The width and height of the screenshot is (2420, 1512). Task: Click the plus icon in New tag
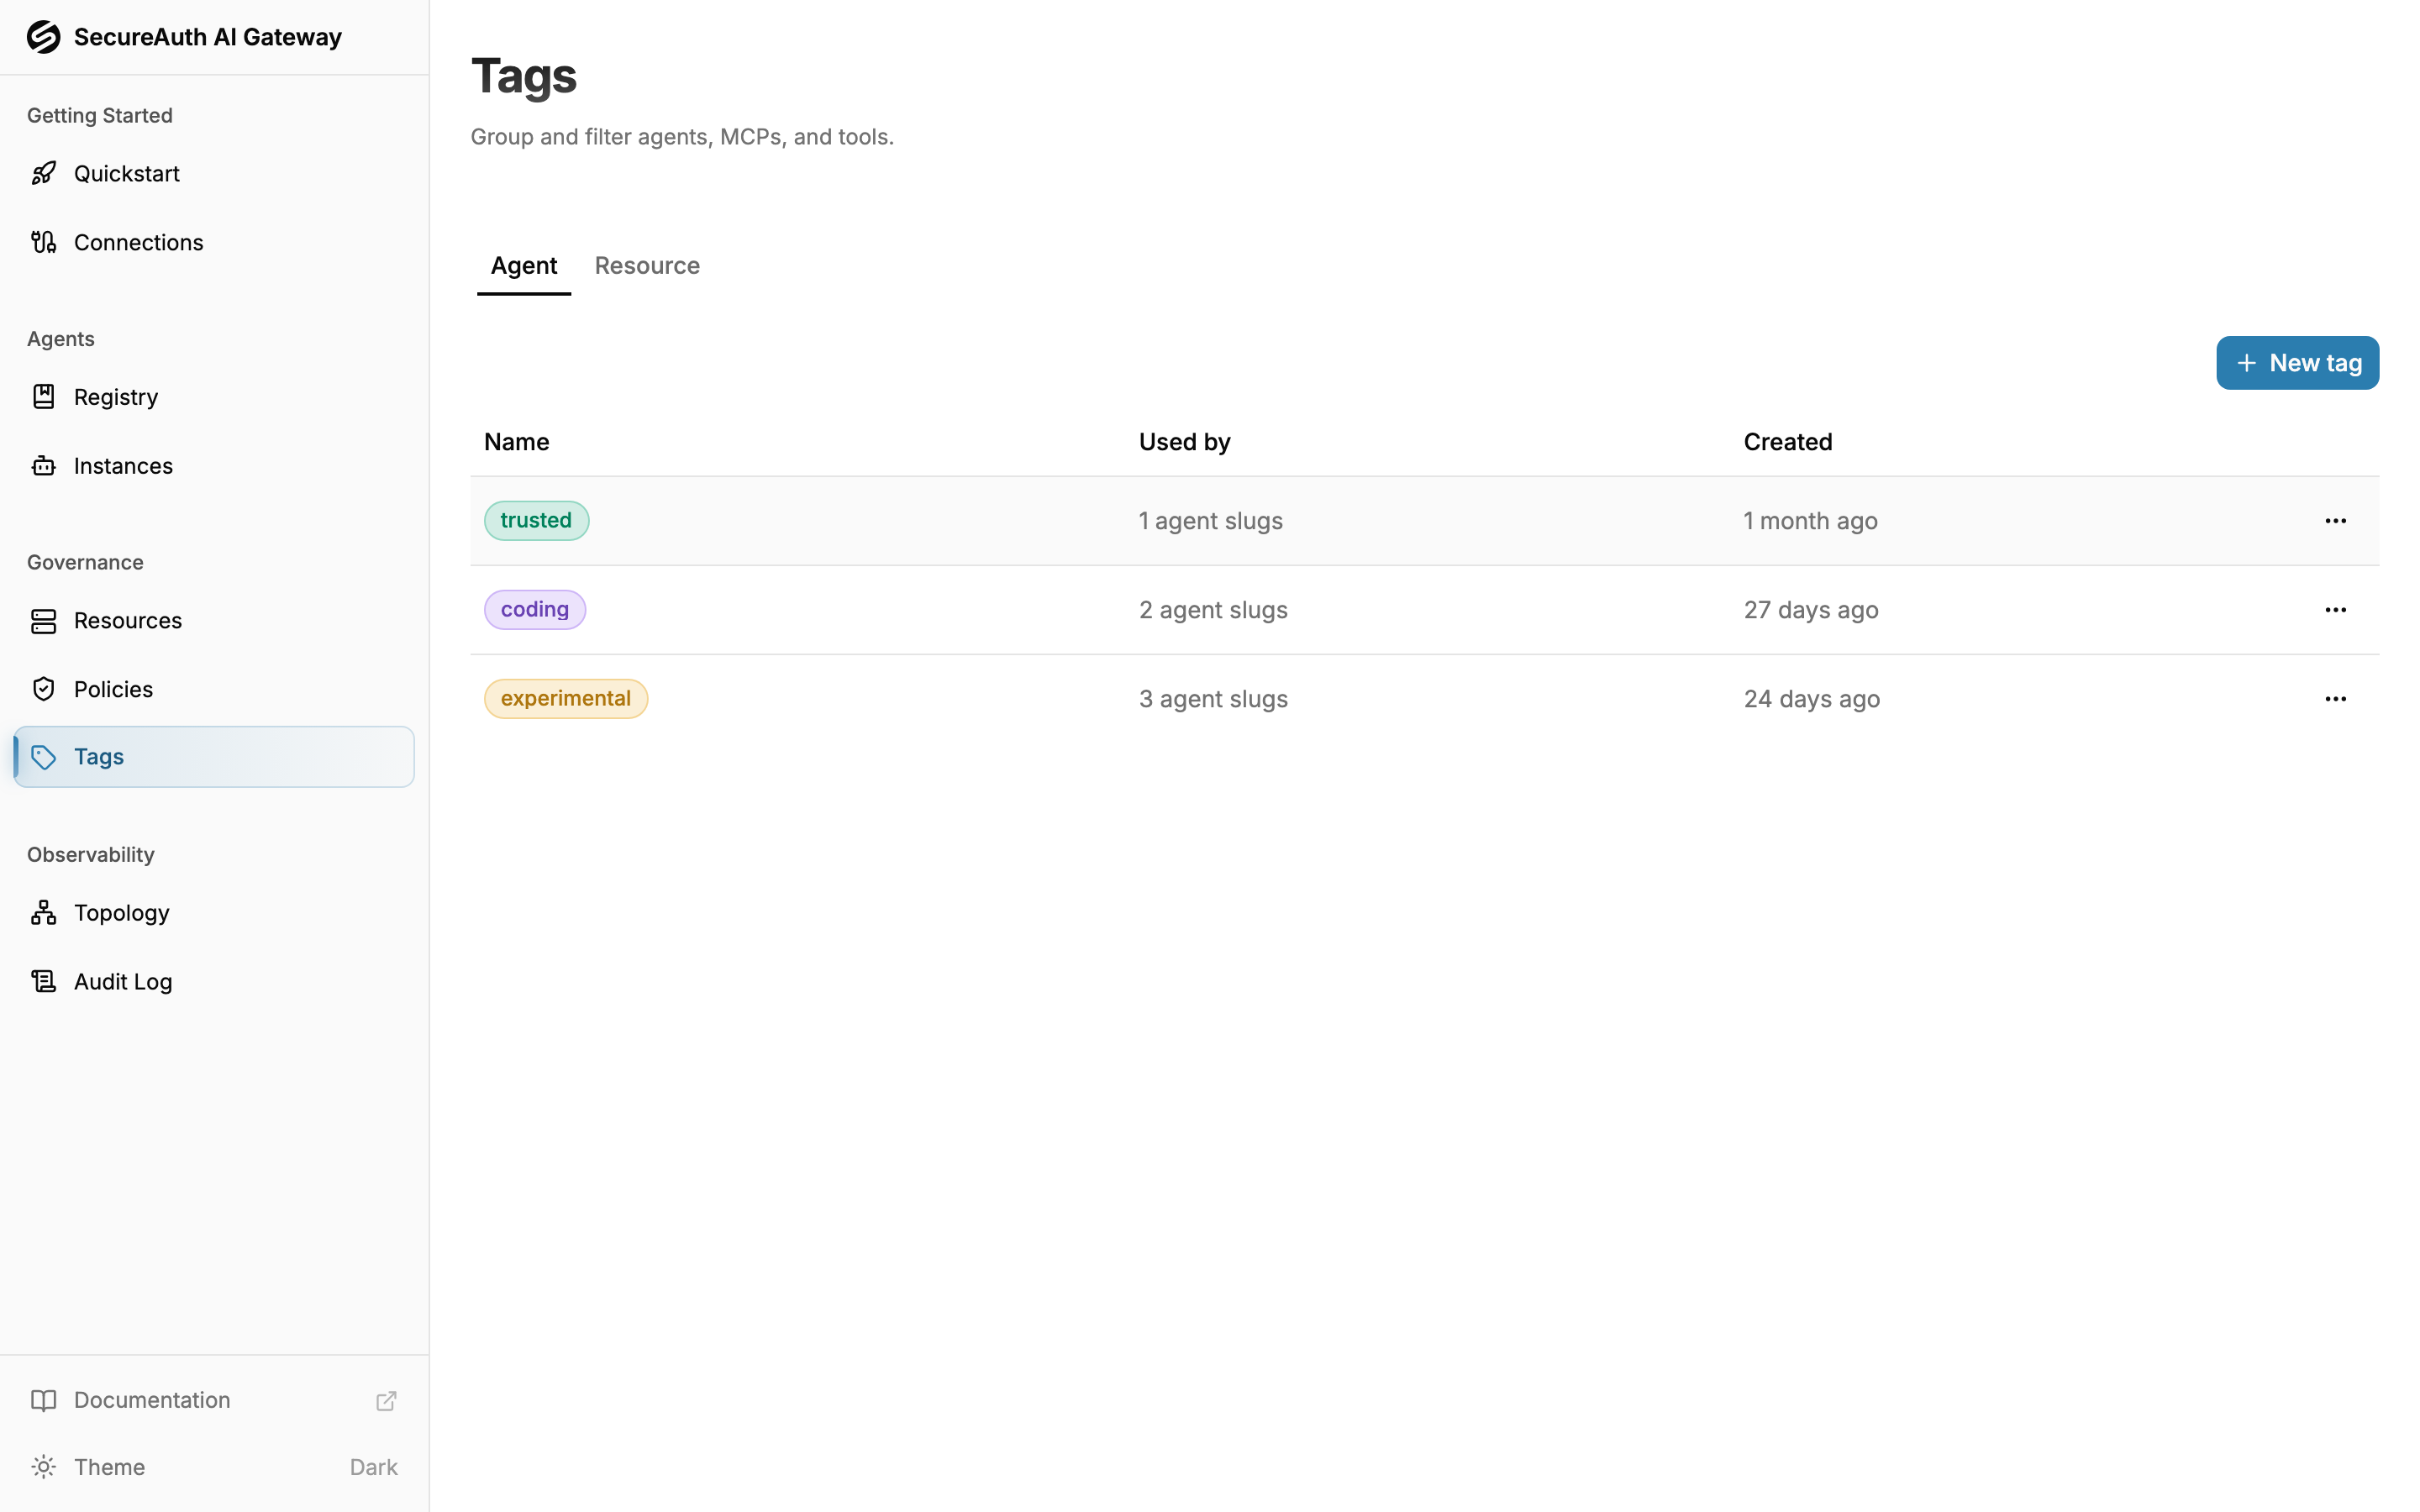click(2246, 363)
